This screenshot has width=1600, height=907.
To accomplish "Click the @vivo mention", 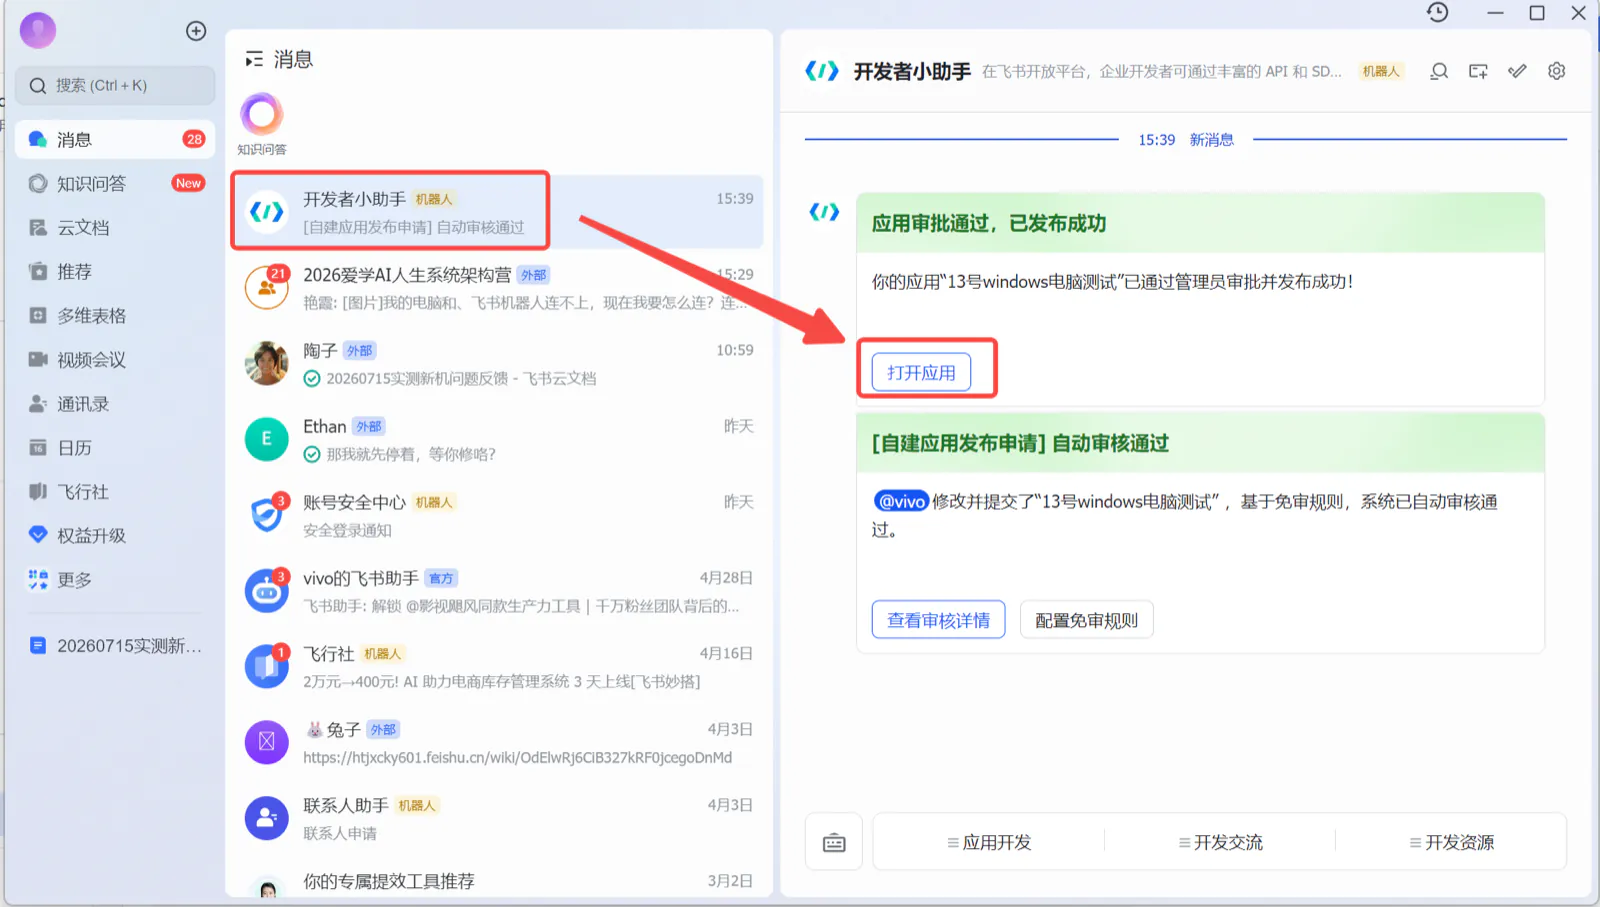I will [901, 501].
